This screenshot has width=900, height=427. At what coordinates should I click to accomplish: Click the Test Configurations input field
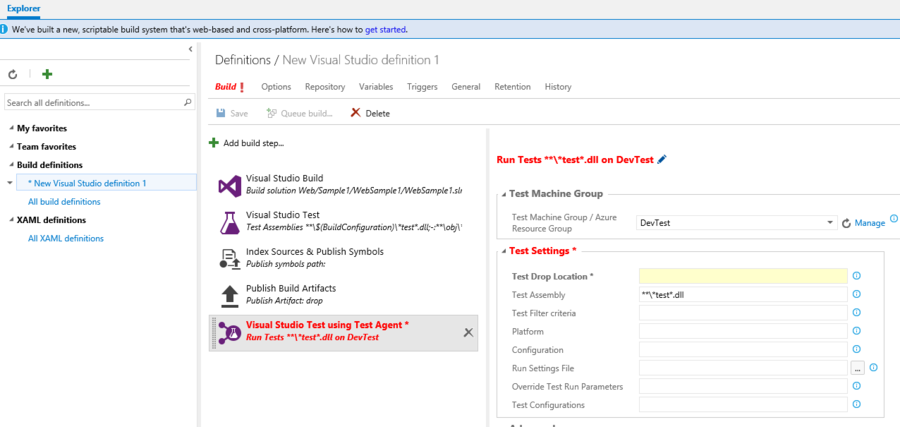click(x=743, y=405)
